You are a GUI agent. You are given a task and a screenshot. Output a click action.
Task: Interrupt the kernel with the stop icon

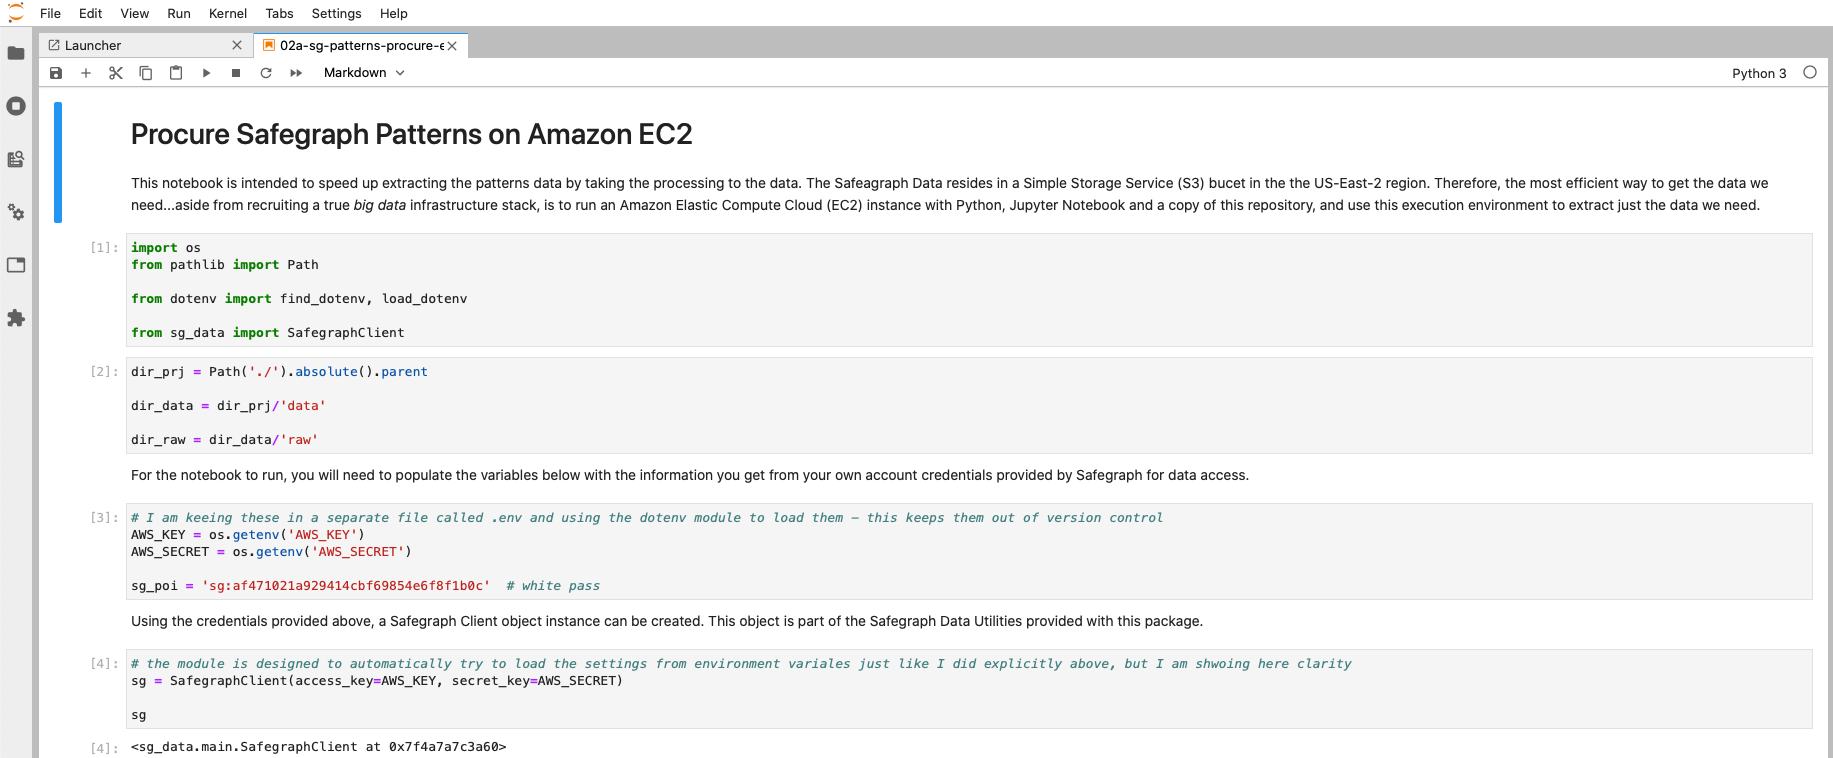click(x=236, y=73)
